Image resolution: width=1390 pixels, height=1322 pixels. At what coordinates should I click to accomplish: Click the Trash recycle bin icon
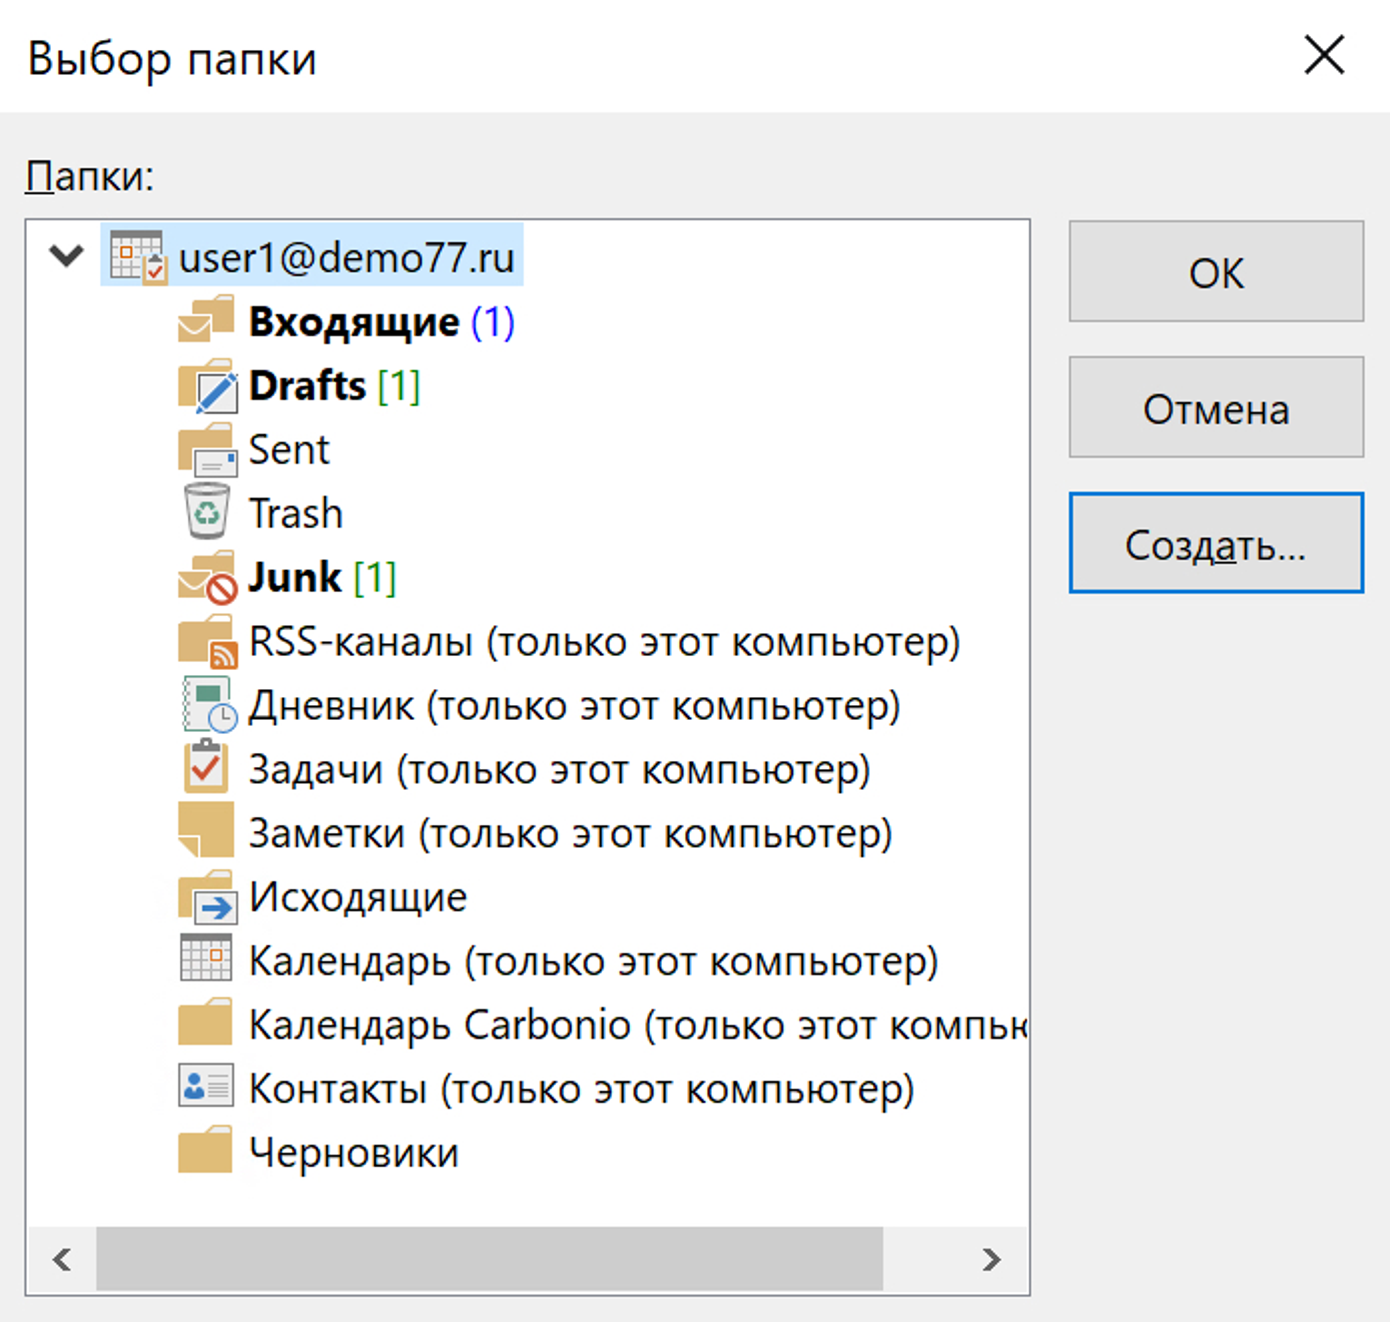[x=207, y=513]
